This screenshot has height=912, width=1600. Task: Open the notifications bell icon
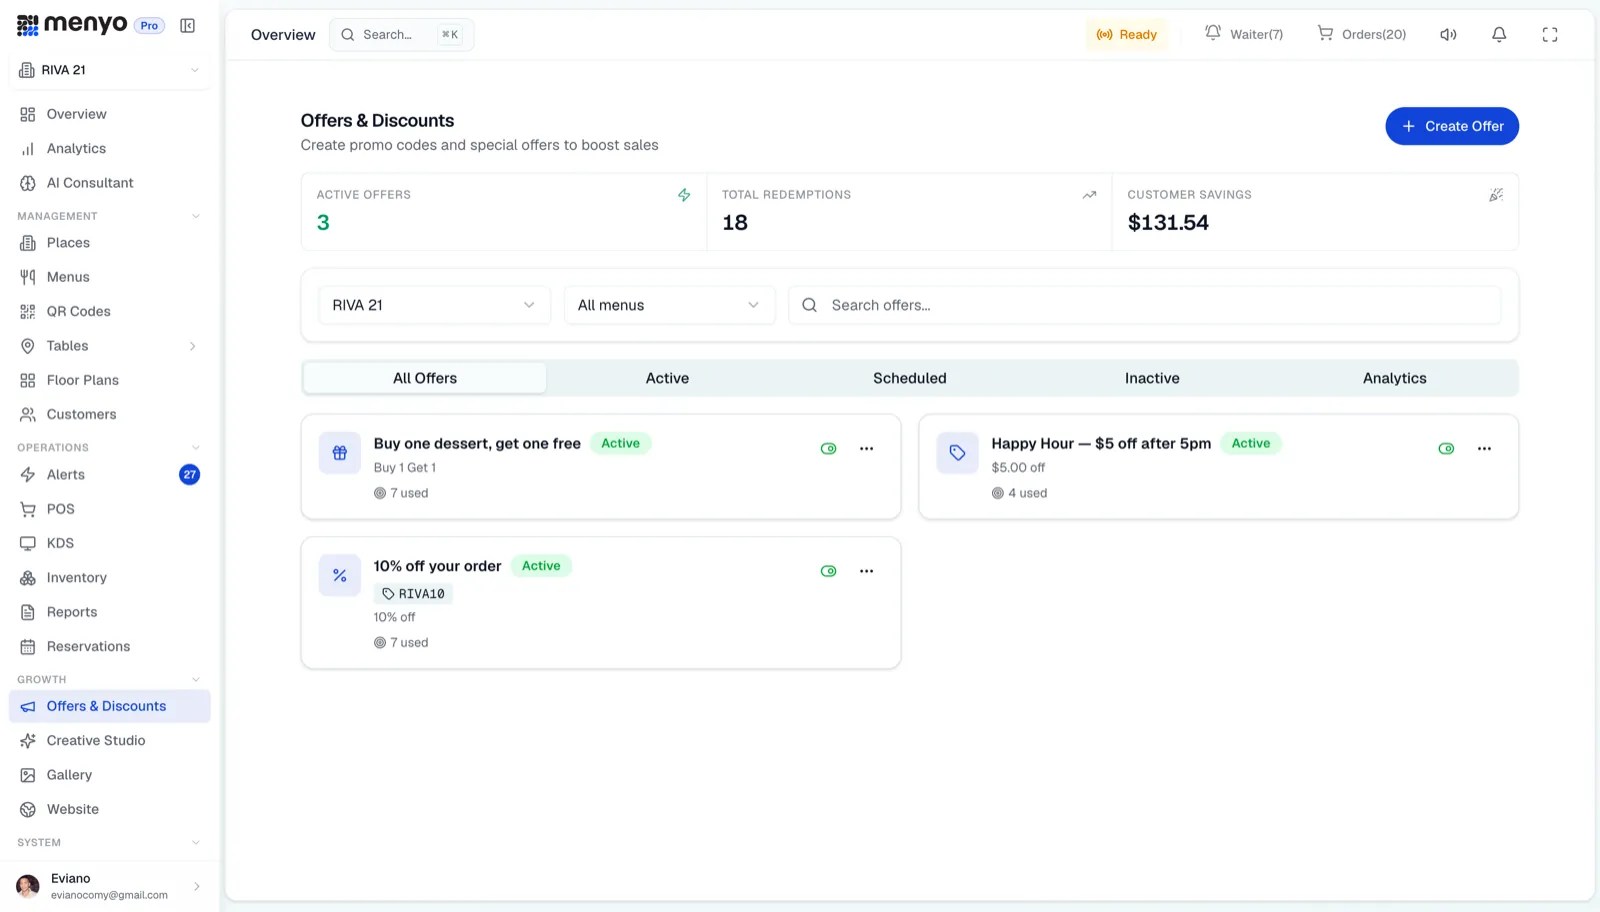(x=1499, y=35)
